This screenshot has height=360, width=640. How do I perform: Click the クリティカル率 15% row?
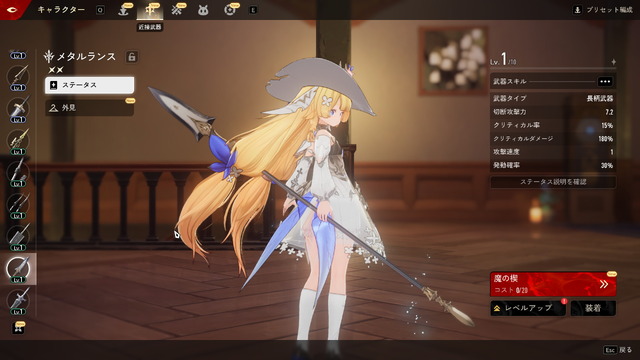[553, 125]
